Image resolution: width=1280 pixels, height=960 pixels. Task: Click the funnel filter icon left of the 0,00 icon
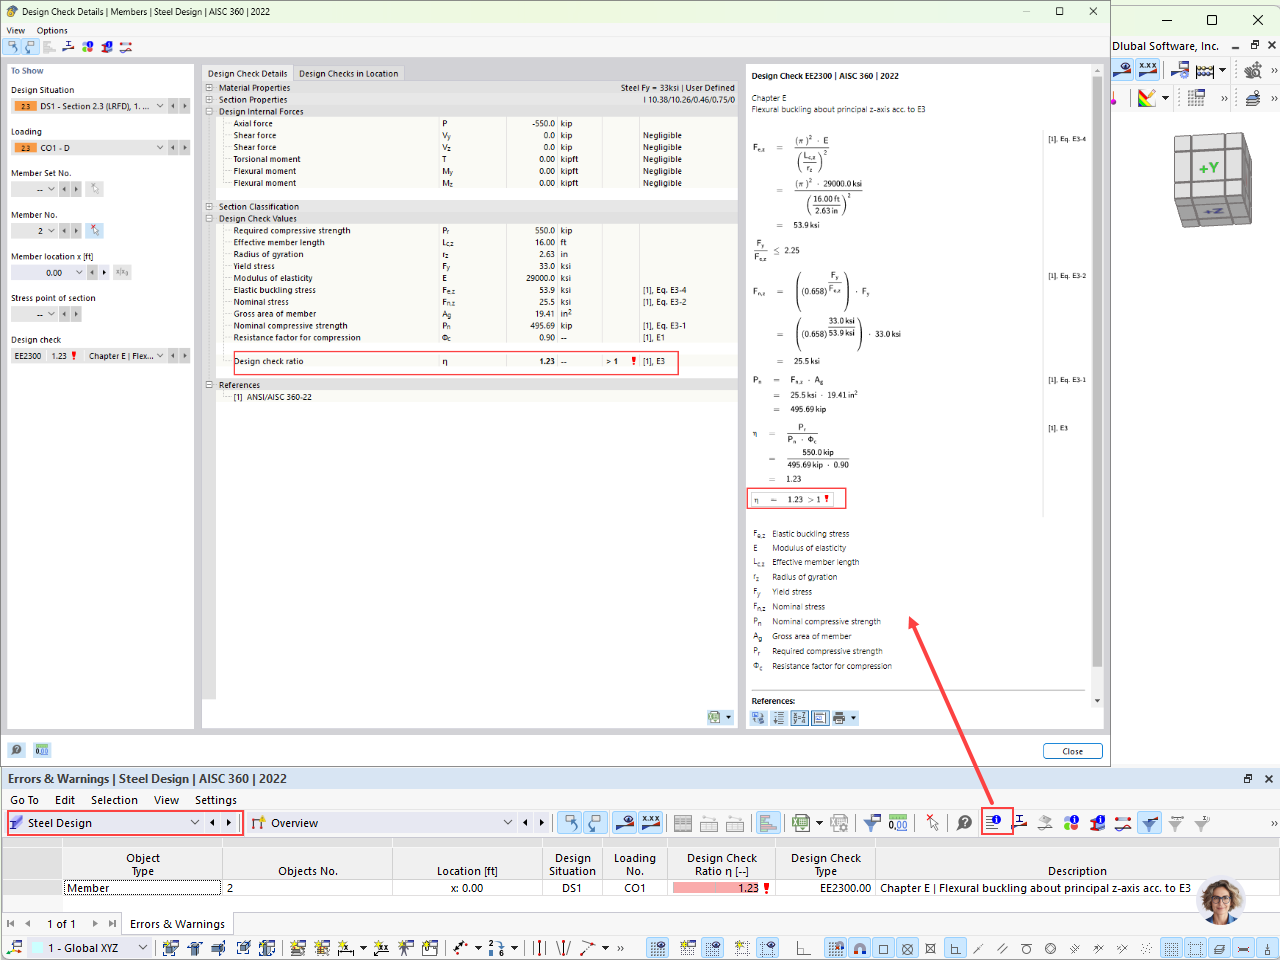pos(872,823)
